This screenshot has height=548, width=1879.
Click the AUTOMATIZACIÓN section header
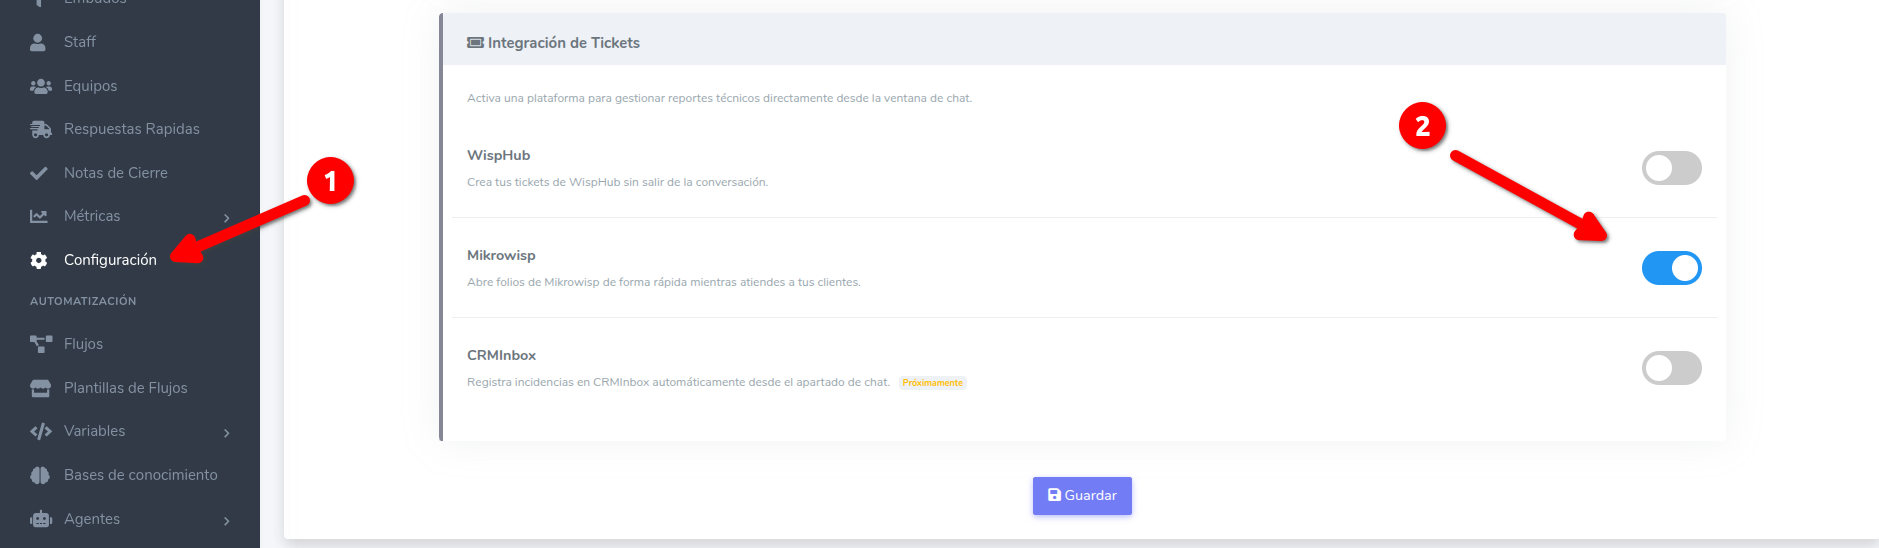[83, 301]
